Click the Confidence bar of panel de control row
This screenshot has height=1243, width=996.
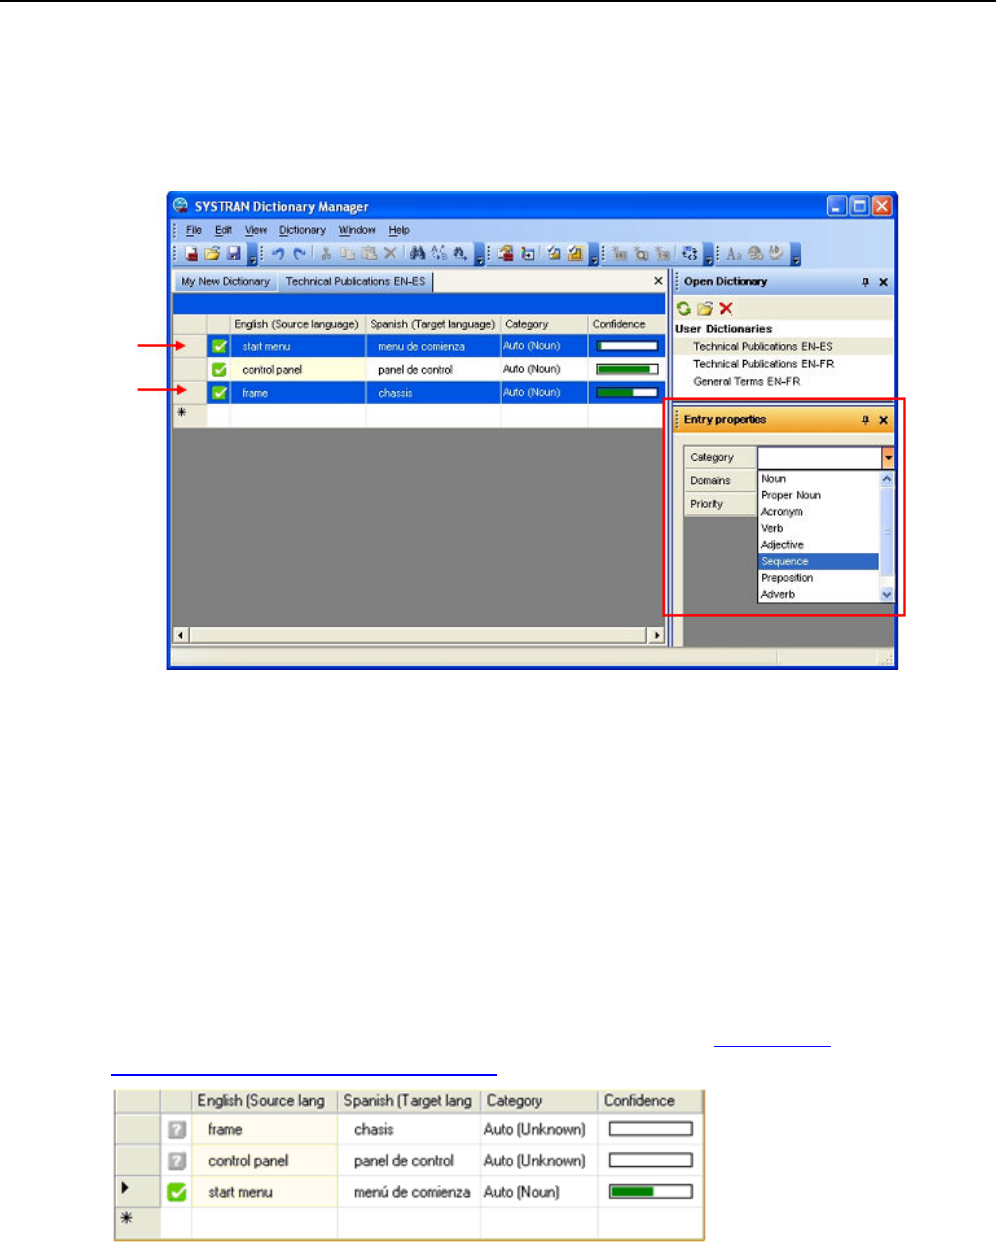(627, 369)
